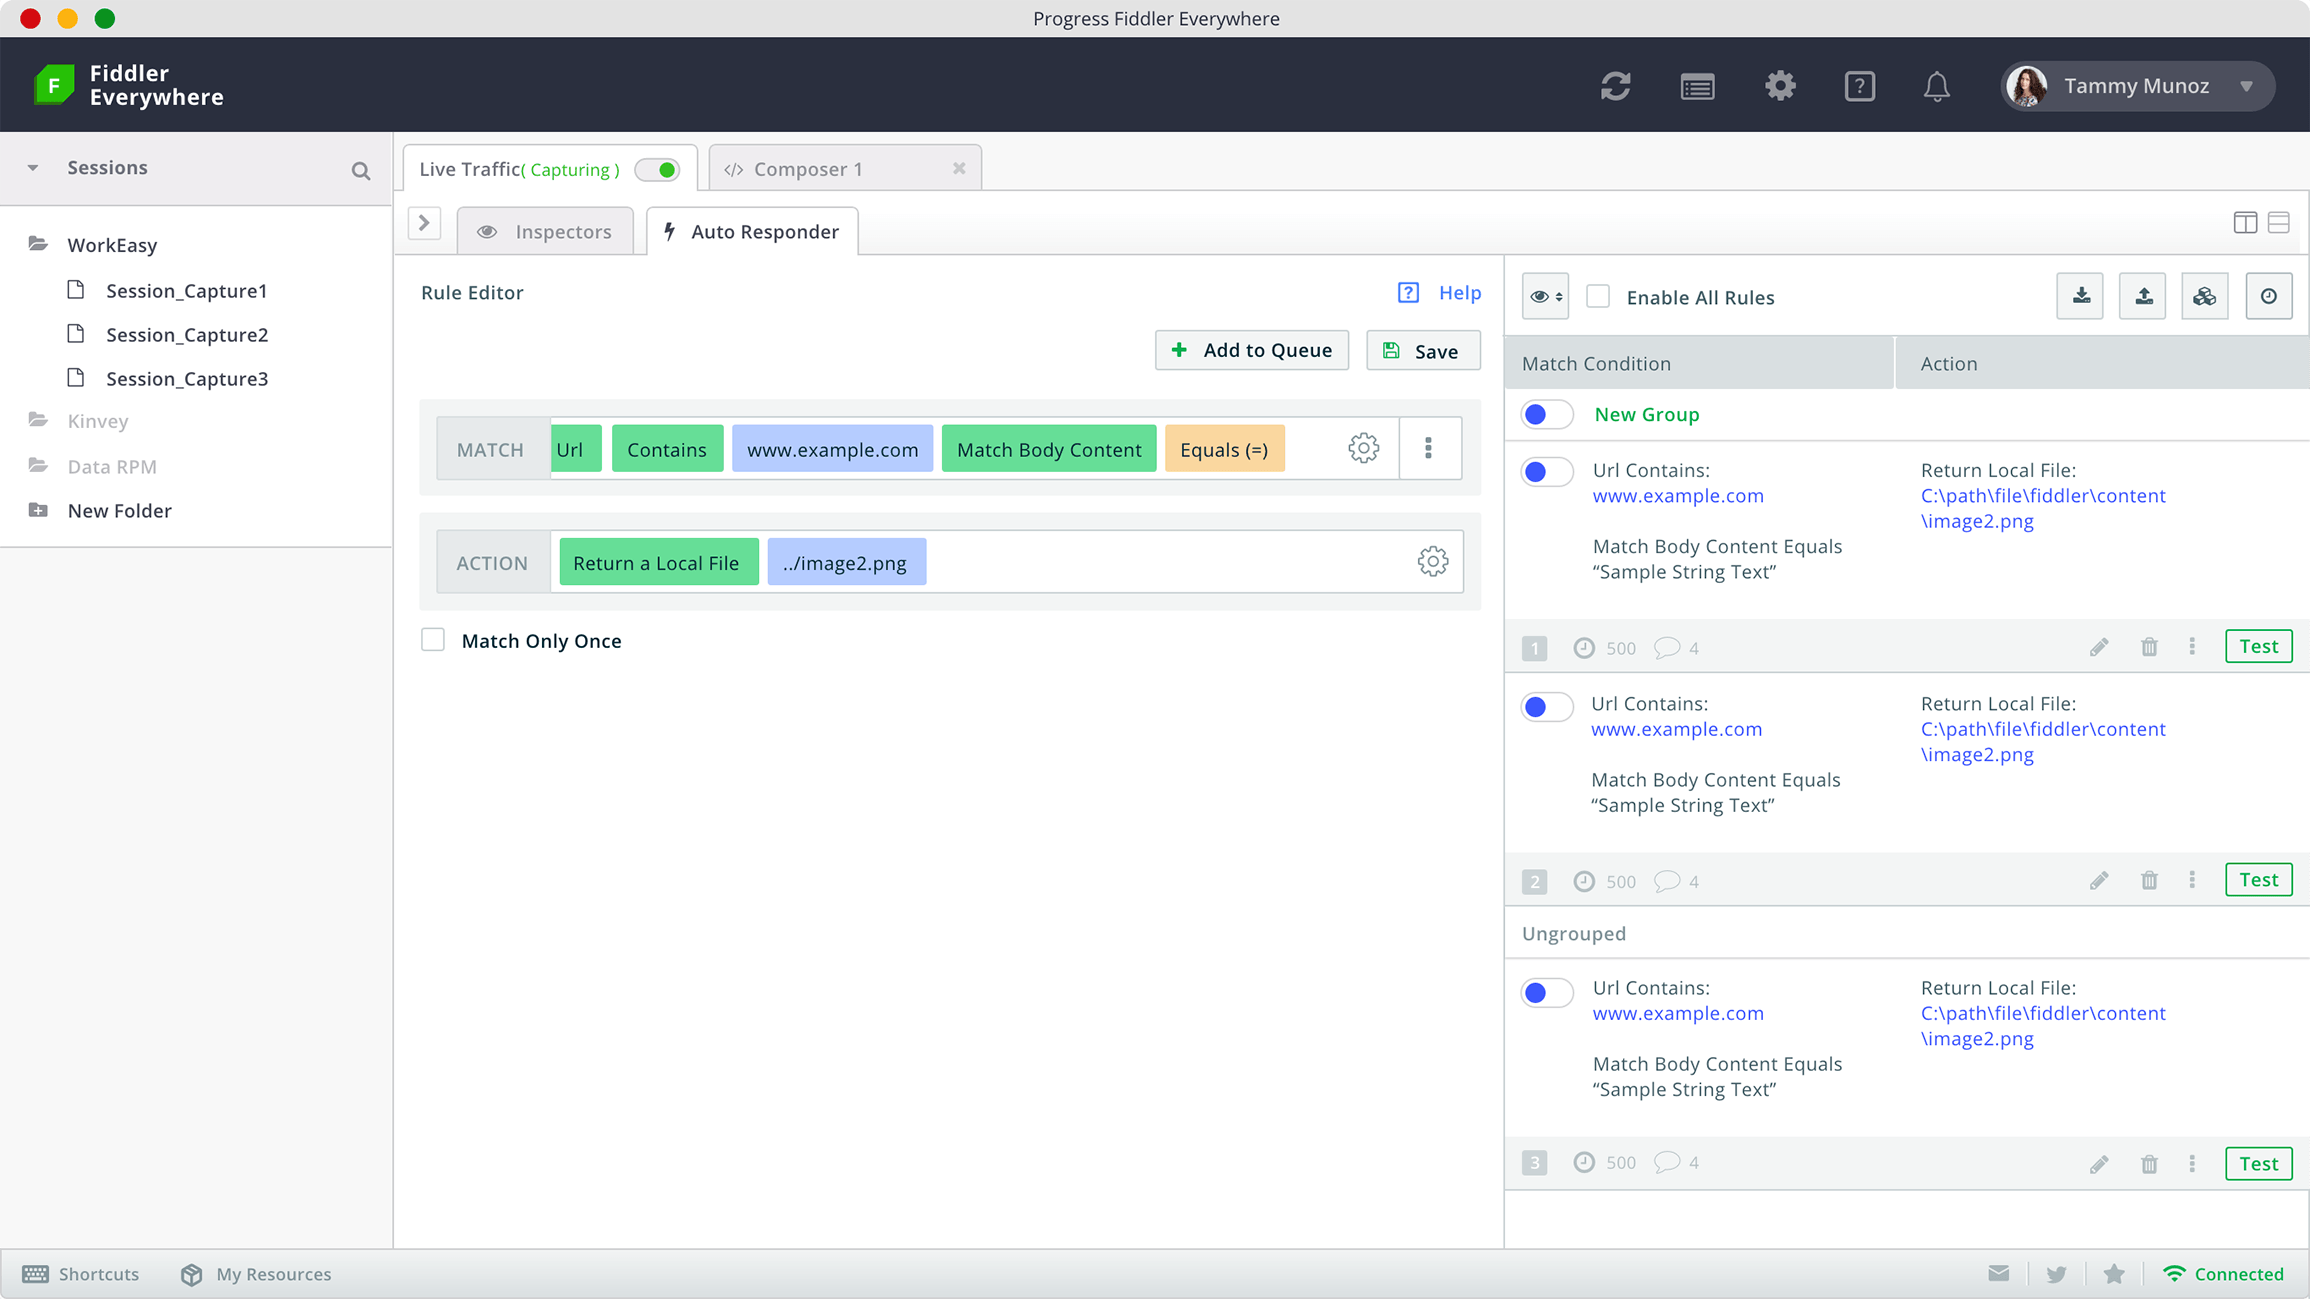The width and height of the screenshot is (2310, 1299).
Task: Switch to stacked rows layout icon
Action: click(x=2279, y=222)
